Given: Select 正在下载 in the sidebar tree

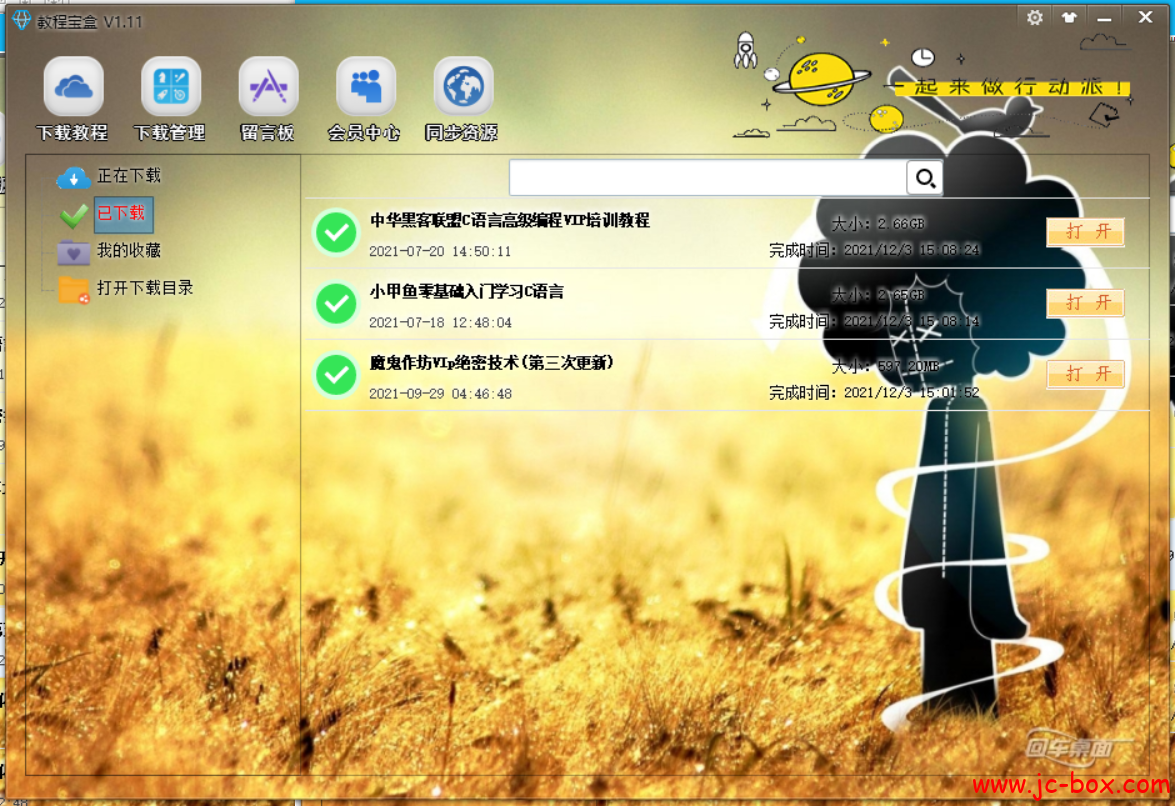Looking at the screenshot, I should tap(128, 176).
